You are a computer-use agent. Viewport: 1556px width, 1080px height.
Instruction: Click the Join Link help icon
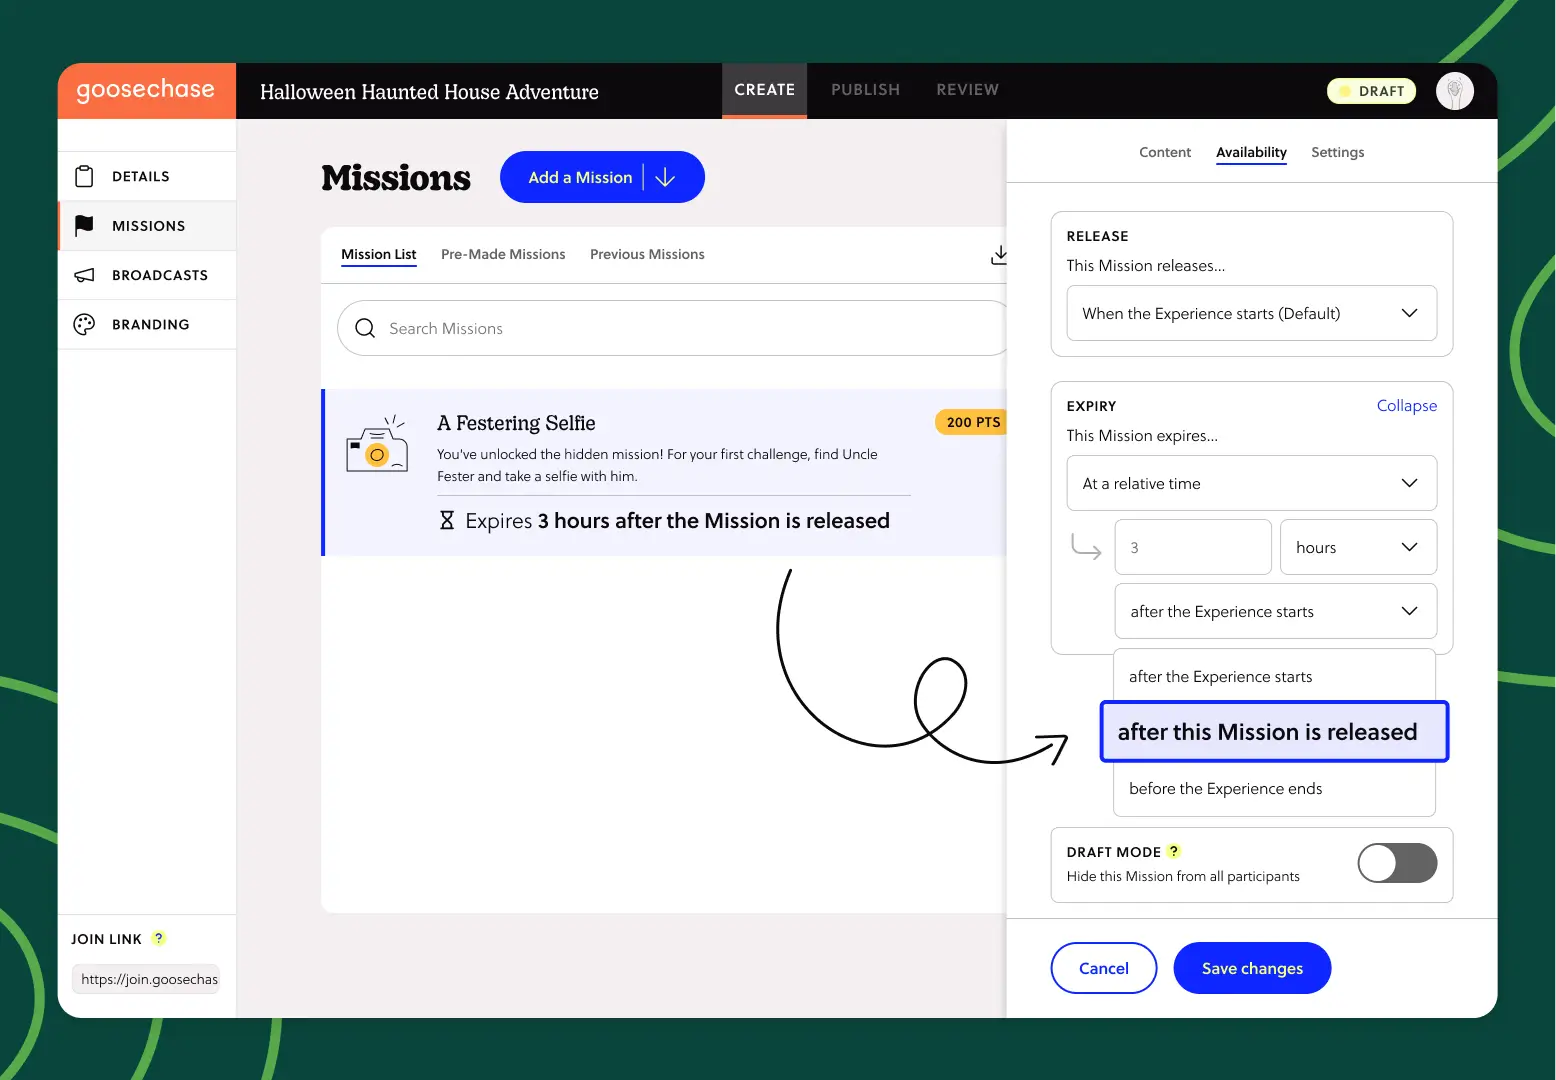coord(158,938)
